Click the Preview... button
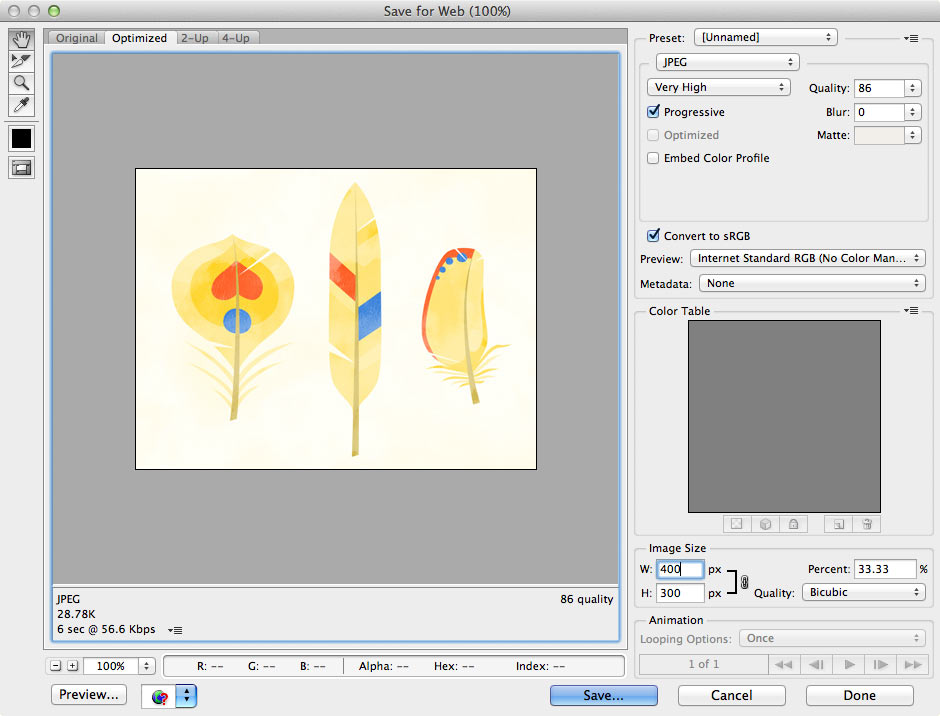 click(x=89, y=694)
